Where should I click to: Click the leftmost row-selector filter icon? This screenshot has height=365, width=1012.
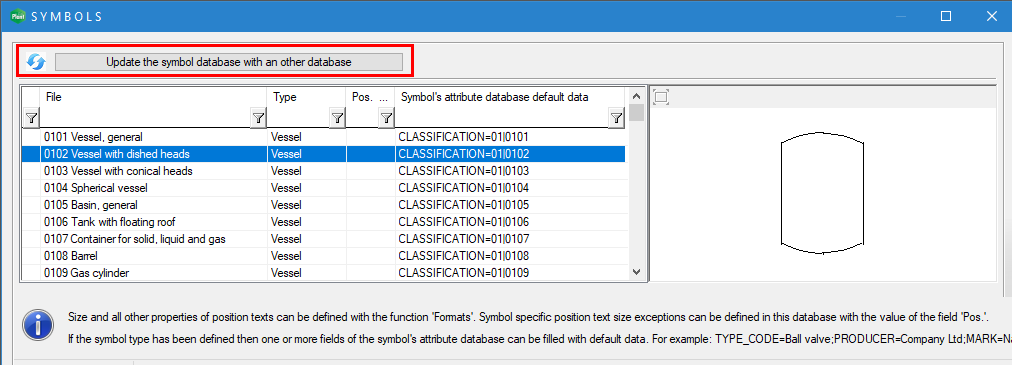coord(31,118)
